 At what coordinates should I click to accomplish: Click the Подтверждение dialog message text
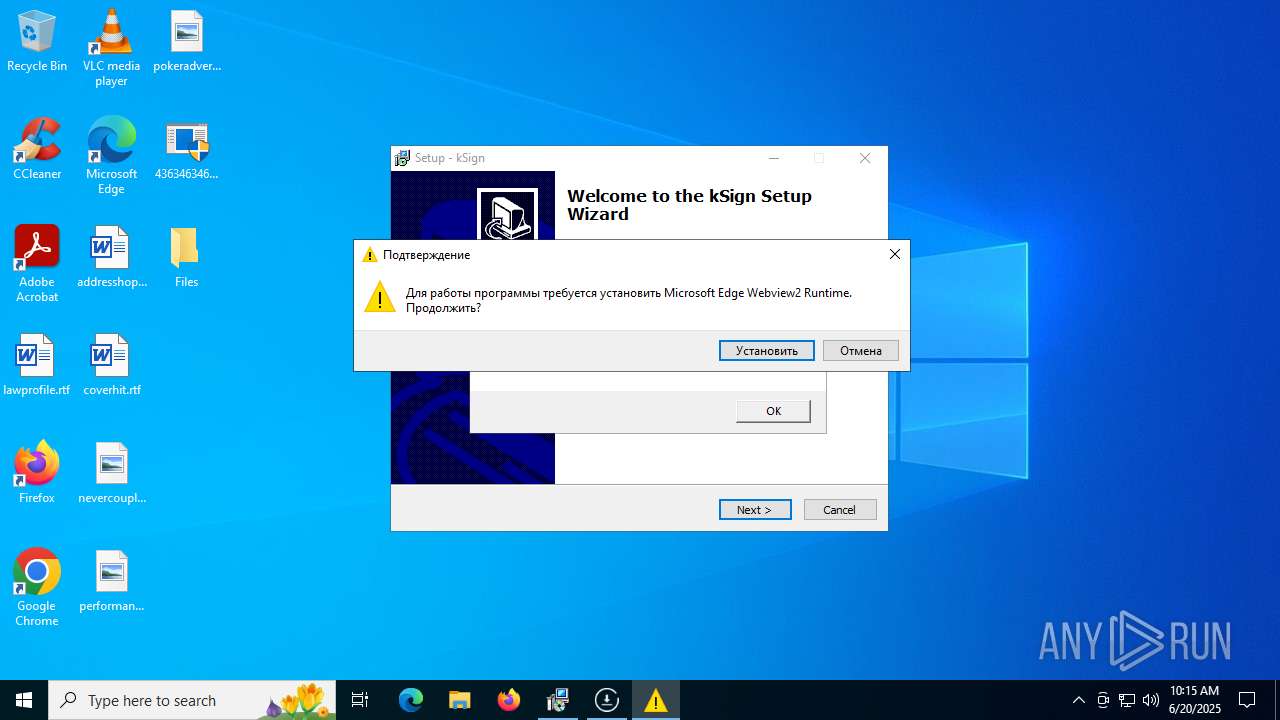[629, 300]
